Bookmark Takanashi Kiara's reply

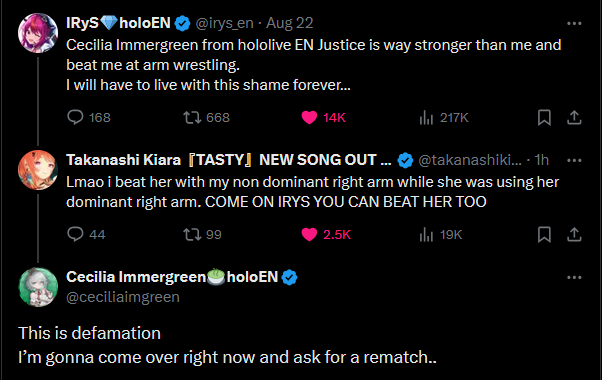(544, 234)
